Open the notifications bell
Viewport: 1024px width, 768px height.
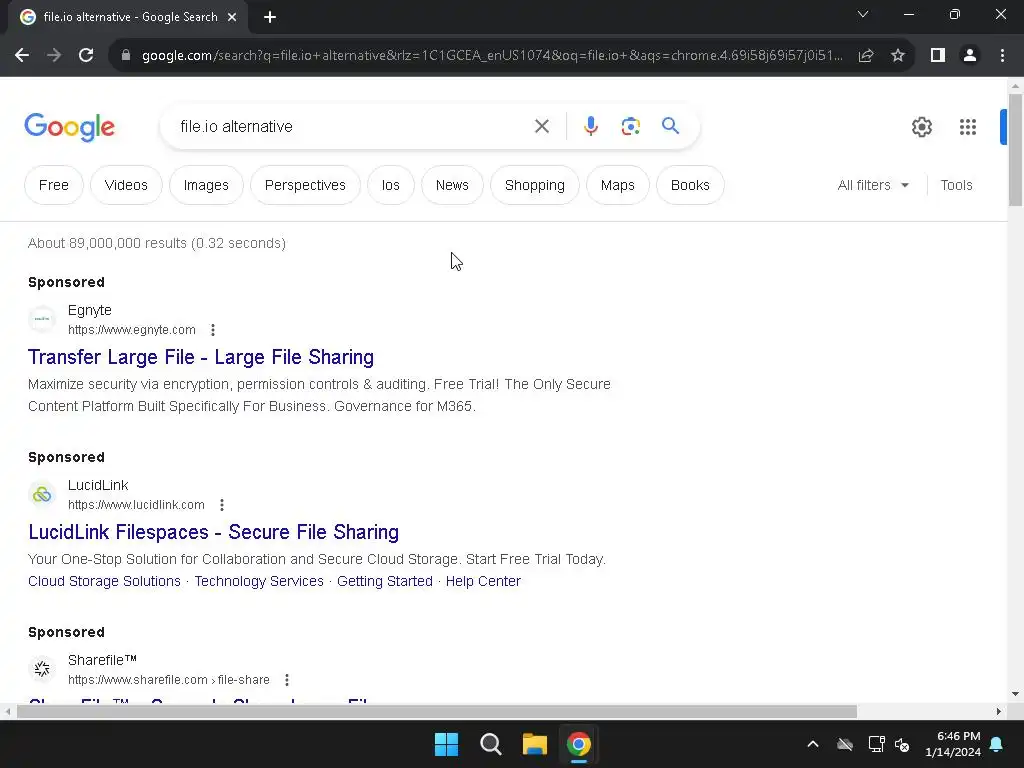(x=997, y=744)
